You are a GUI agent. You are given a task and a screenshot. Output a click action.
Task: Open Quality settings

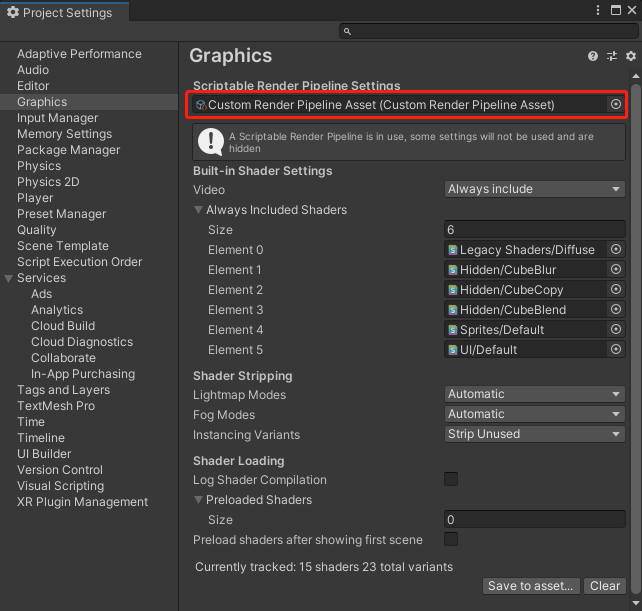(x=36, y=230)
